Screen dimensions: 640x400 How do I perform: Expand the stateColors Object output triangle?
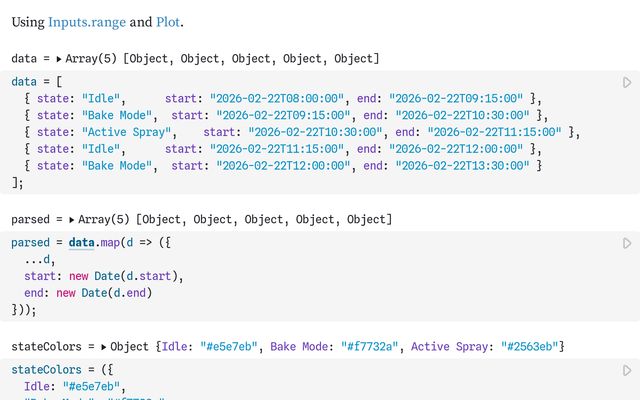point(103,346)
